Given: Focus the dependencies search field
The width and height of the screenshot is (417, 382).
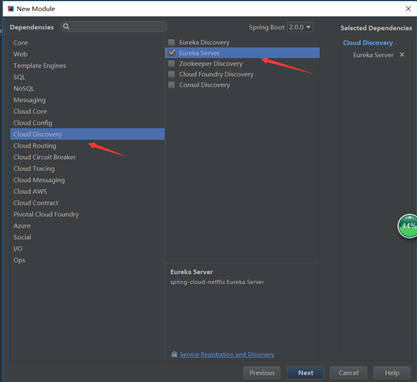Looking at the screenshot, I should pos(114,27).
